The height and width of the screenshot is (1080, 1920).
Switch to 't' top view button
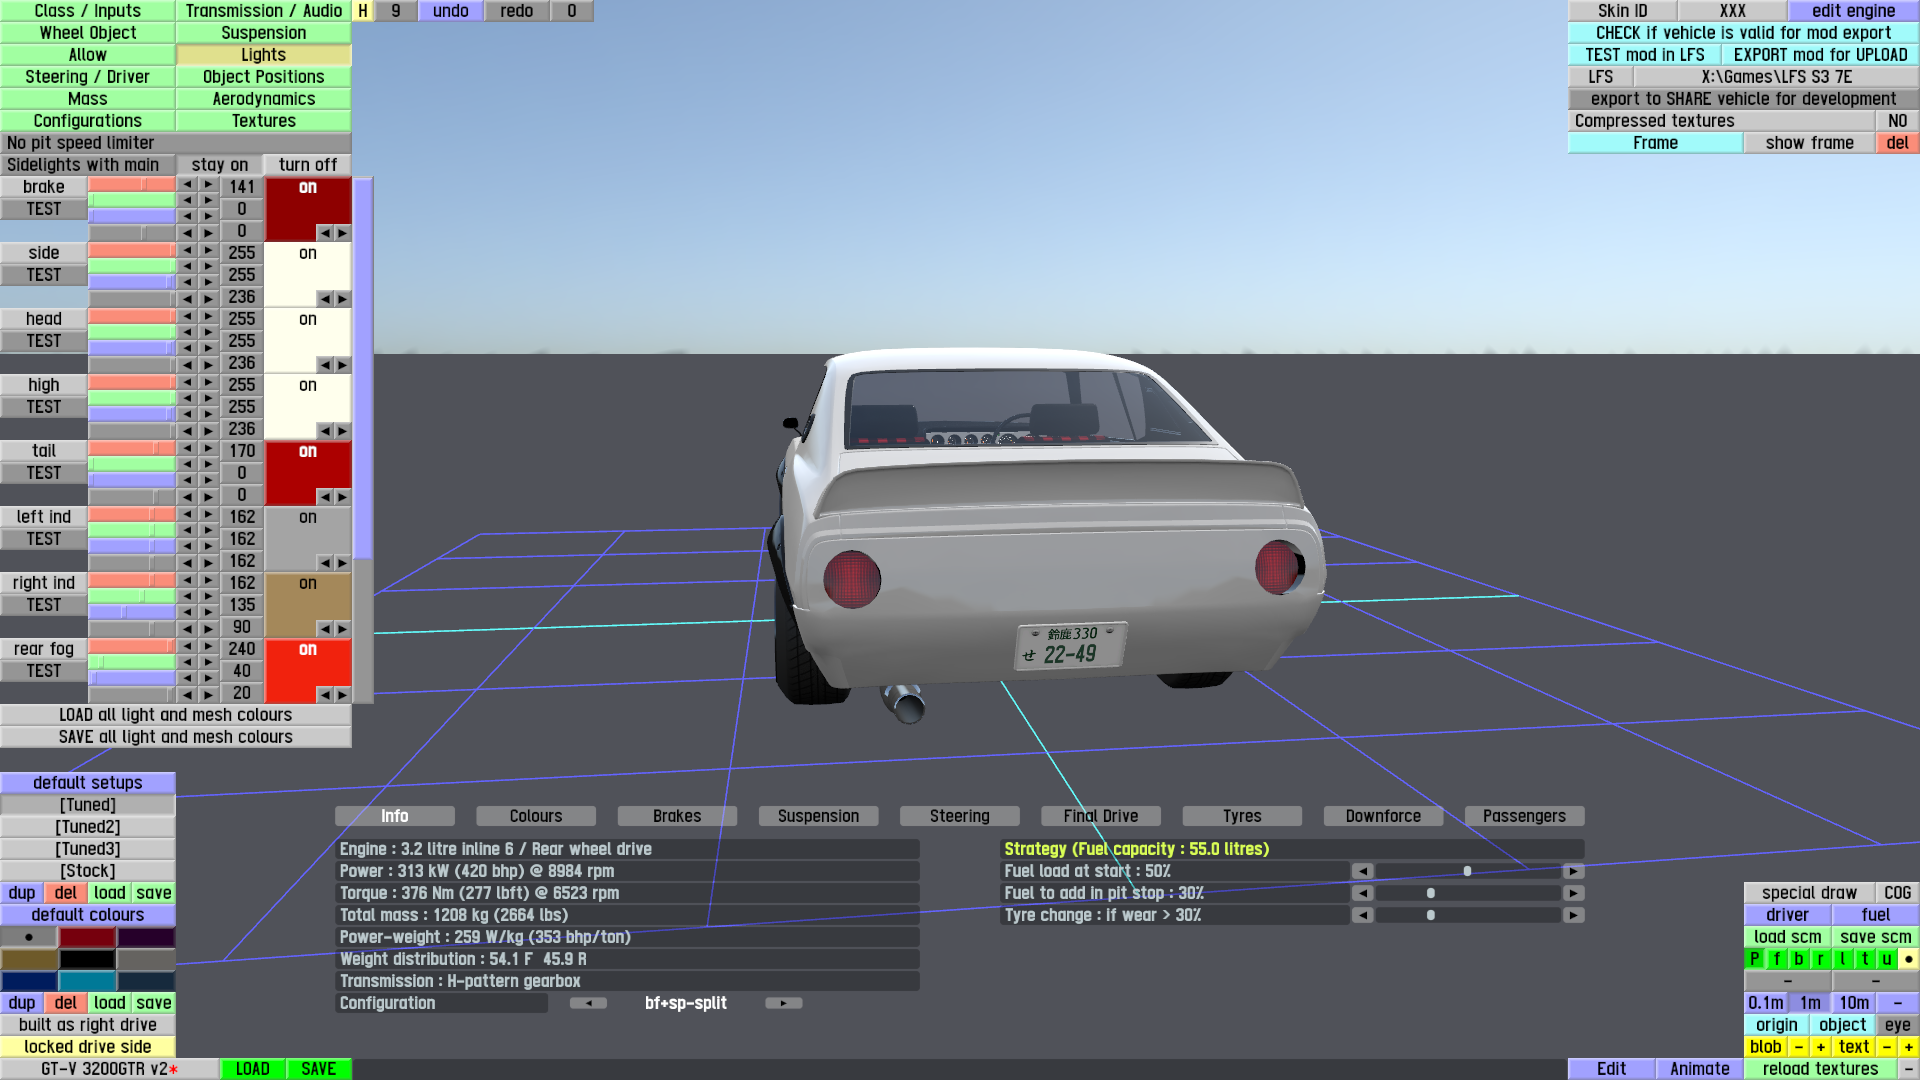tap(1865, 959)
